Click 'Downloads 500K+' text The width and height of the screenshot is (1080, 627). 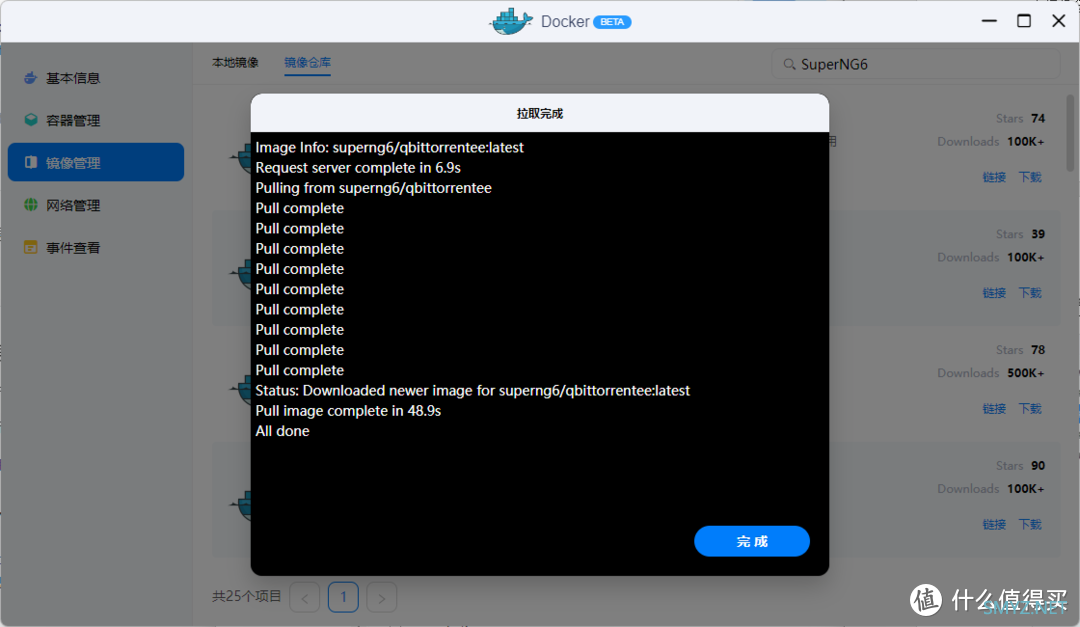(990, 373)
